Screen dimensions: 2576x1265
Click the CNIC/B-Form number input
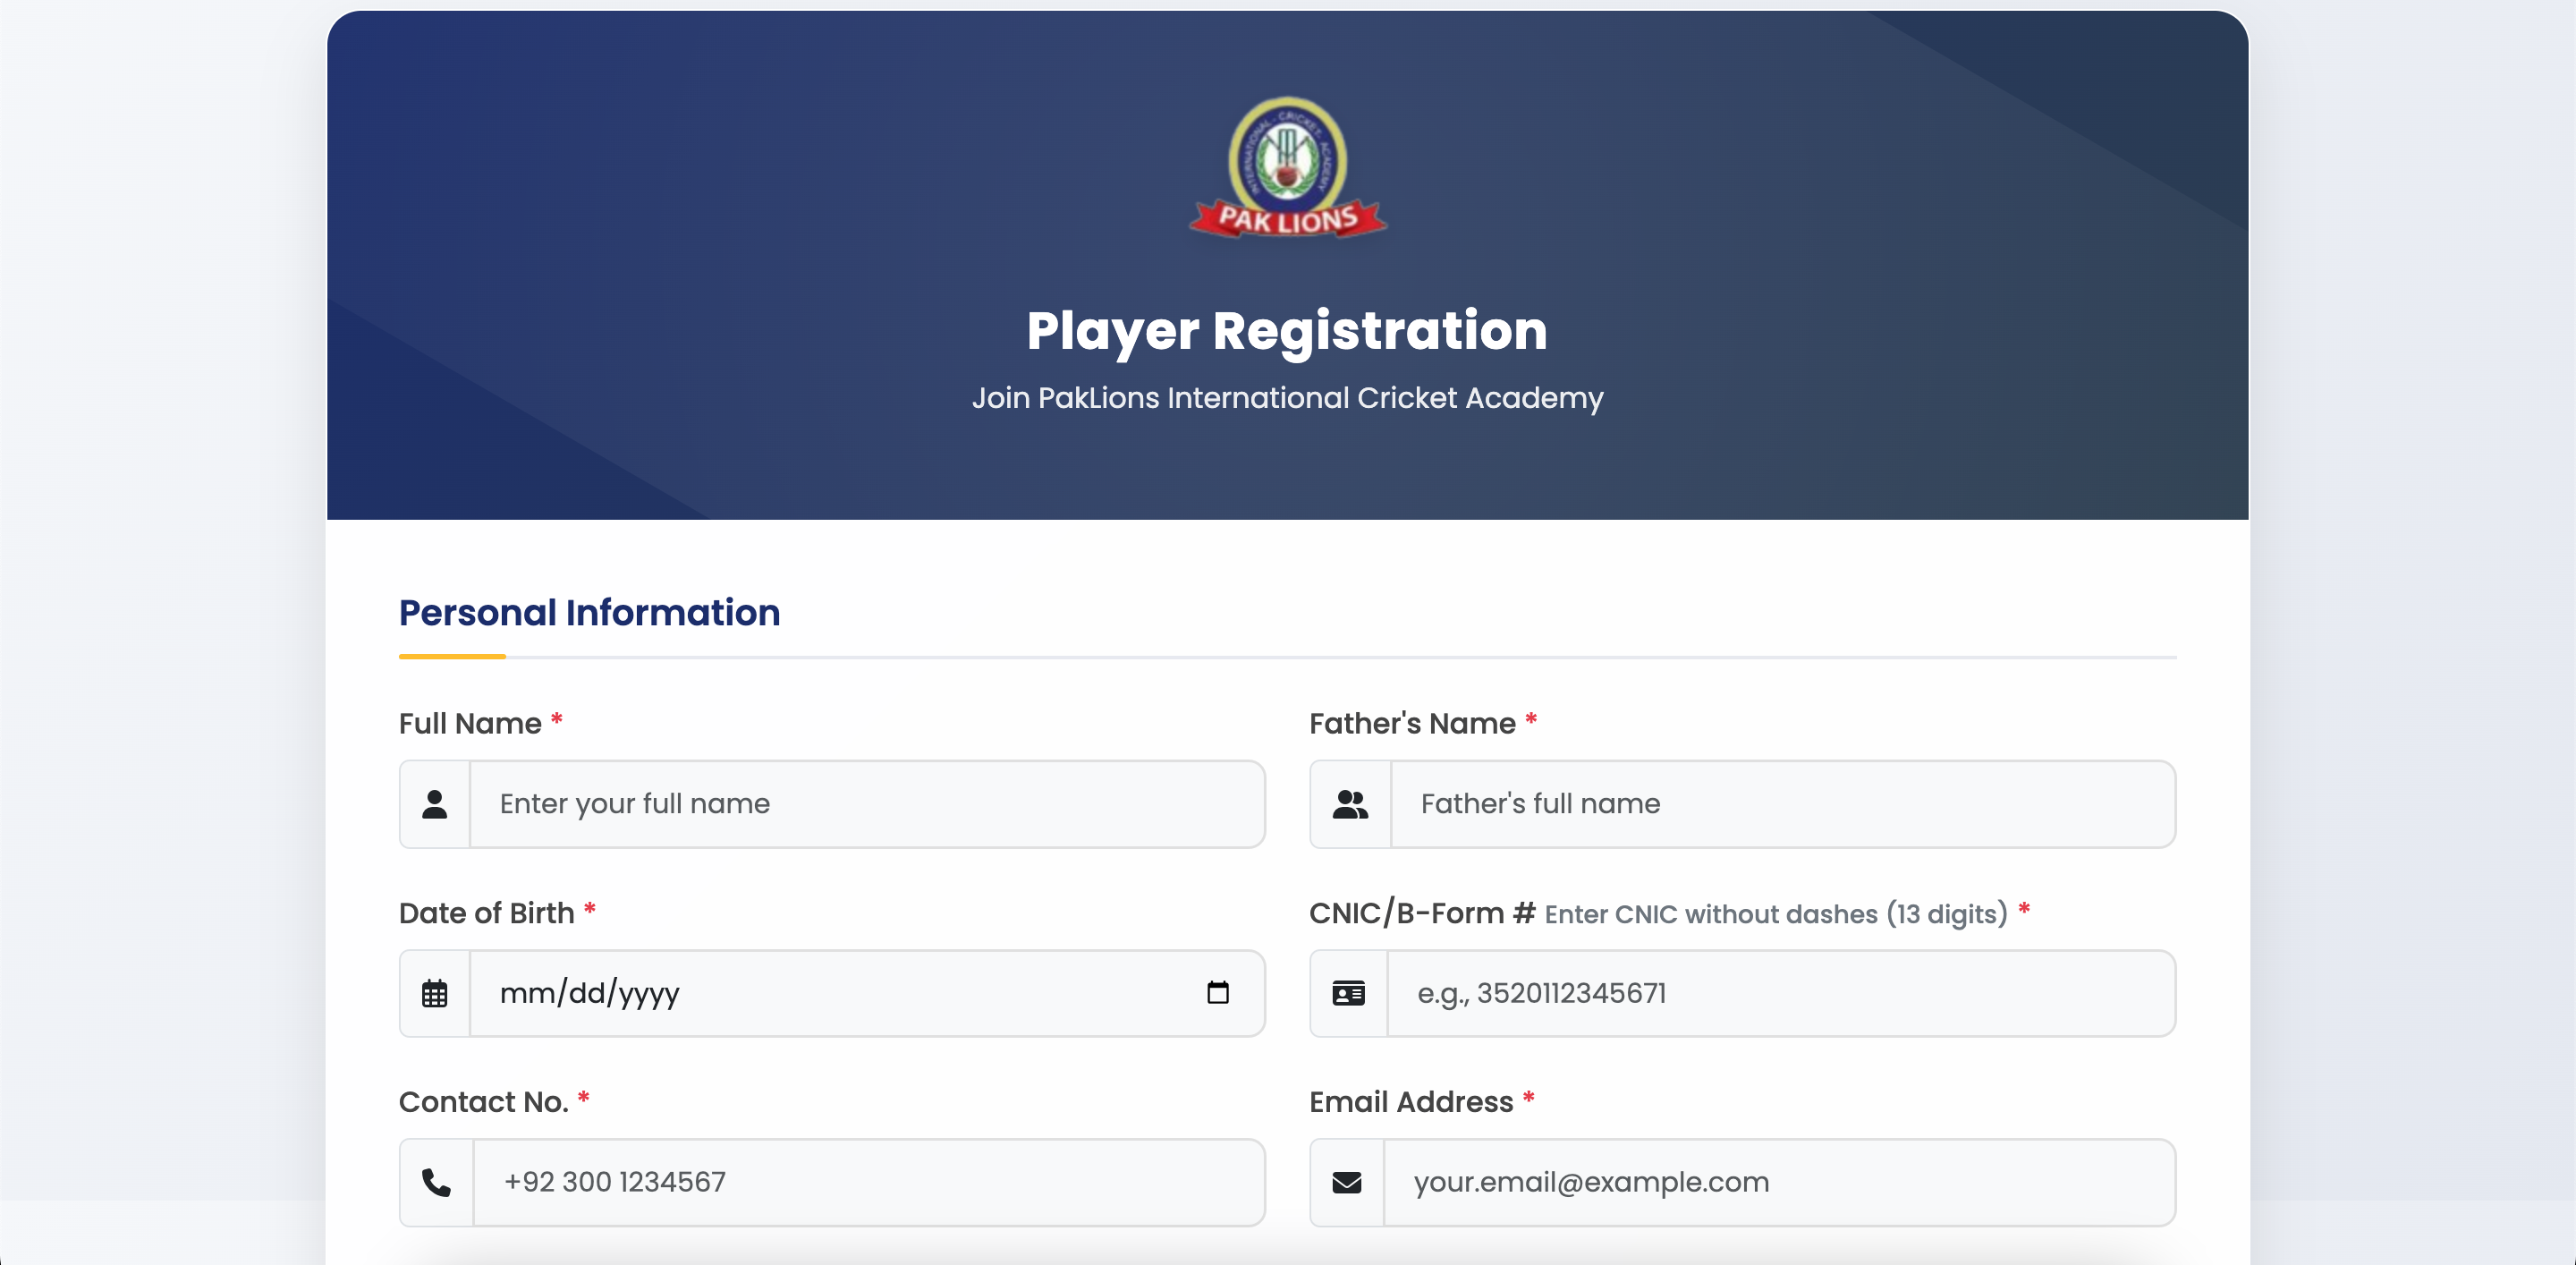coord(1780,993)
